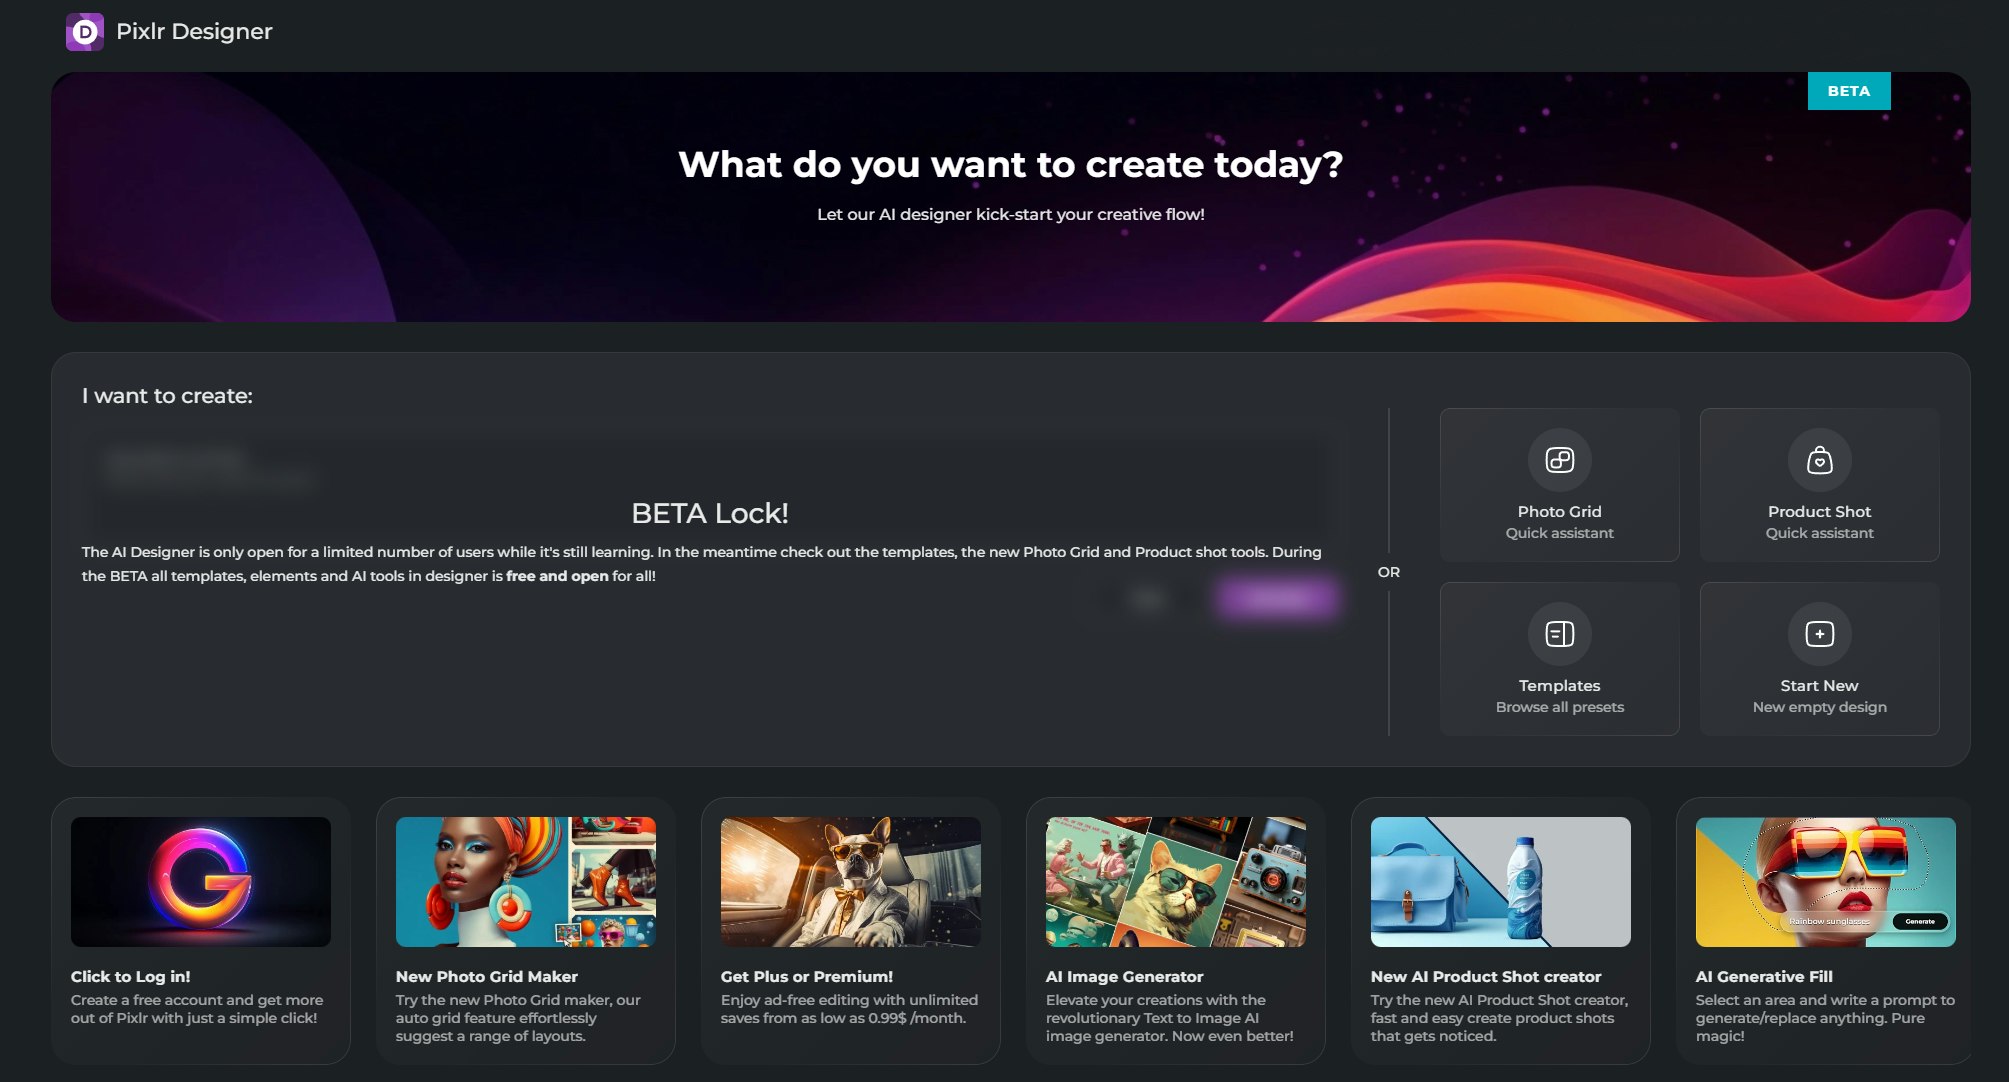This screenshot has height=1082, width=2009.
Task: Open the AI Image Generator collage thumbnail
Action: pos(1175,882)
